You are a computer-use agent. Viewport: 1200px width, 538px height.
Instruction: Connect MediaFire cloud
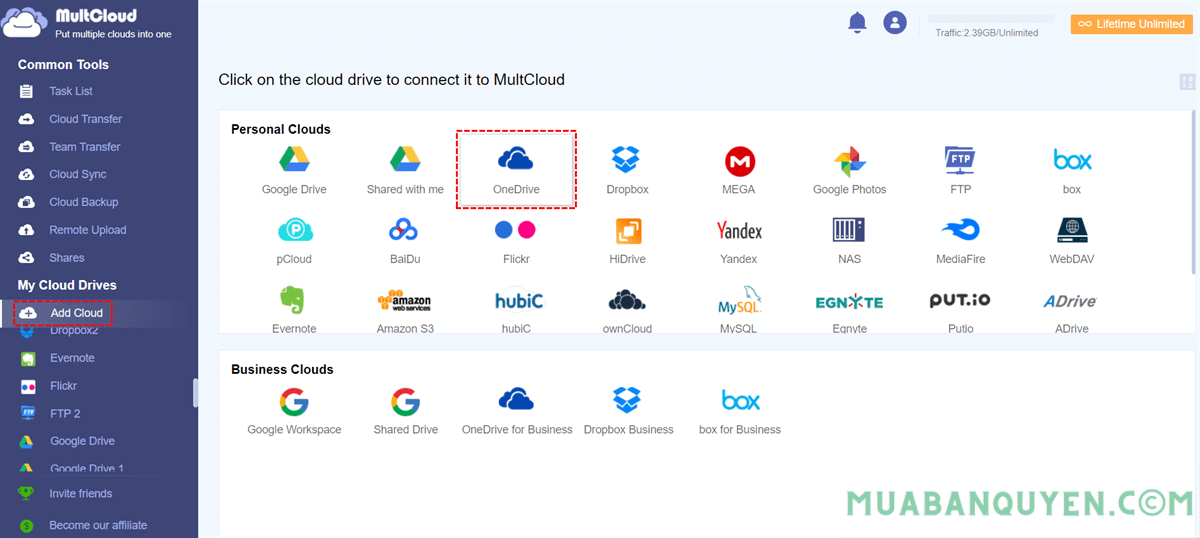[960, 231]
